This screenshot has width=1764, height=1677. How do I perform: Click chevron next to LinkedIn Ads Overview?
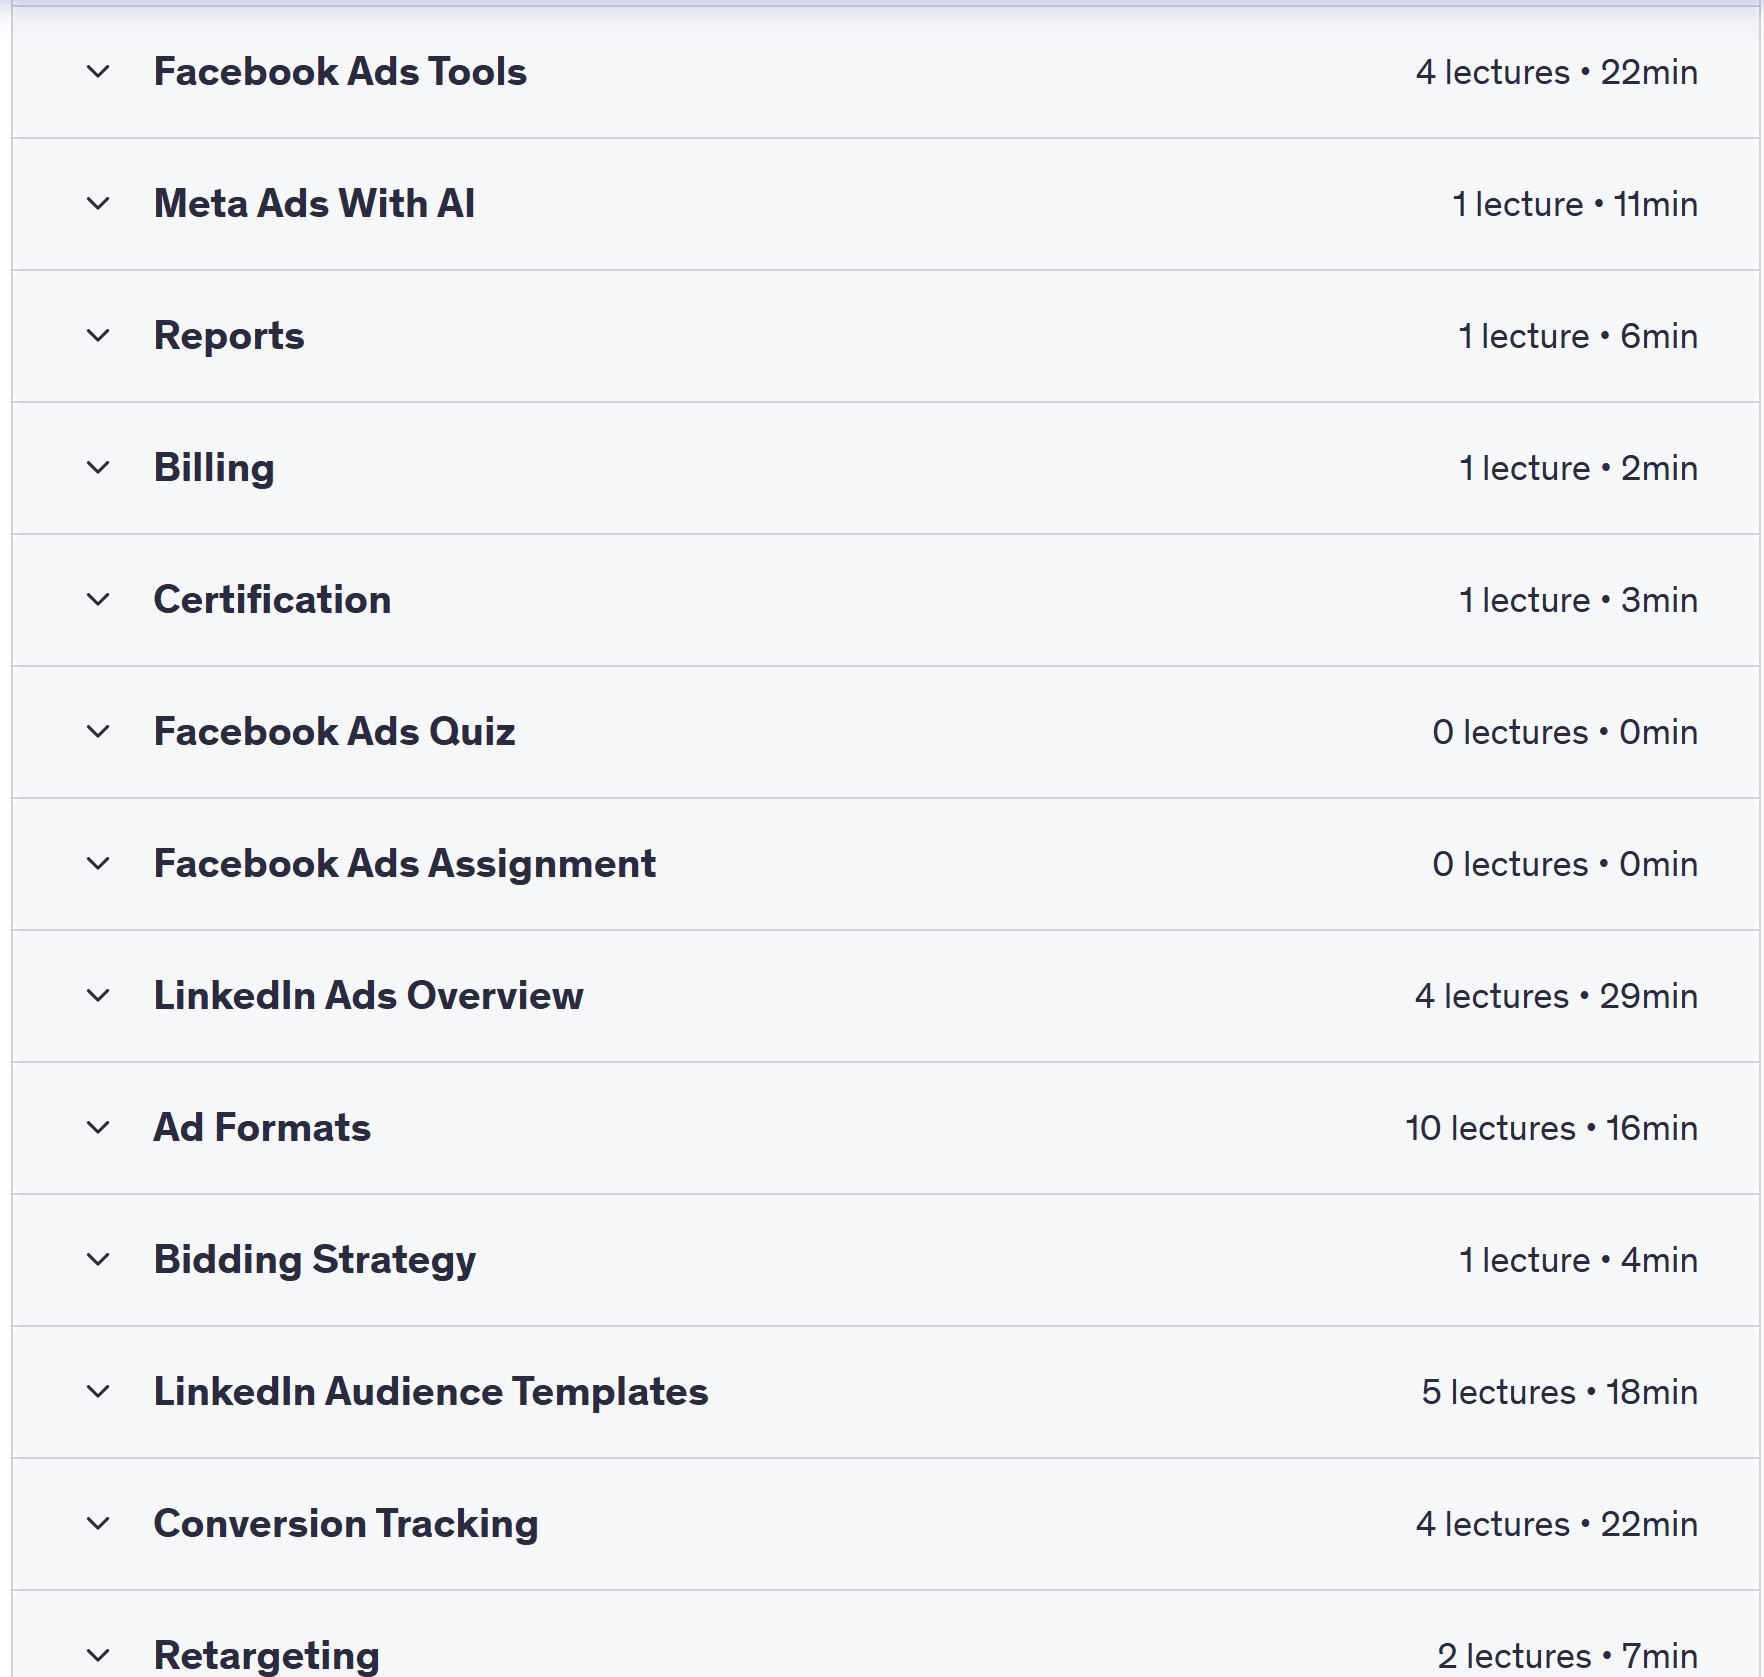click(98, 996)
